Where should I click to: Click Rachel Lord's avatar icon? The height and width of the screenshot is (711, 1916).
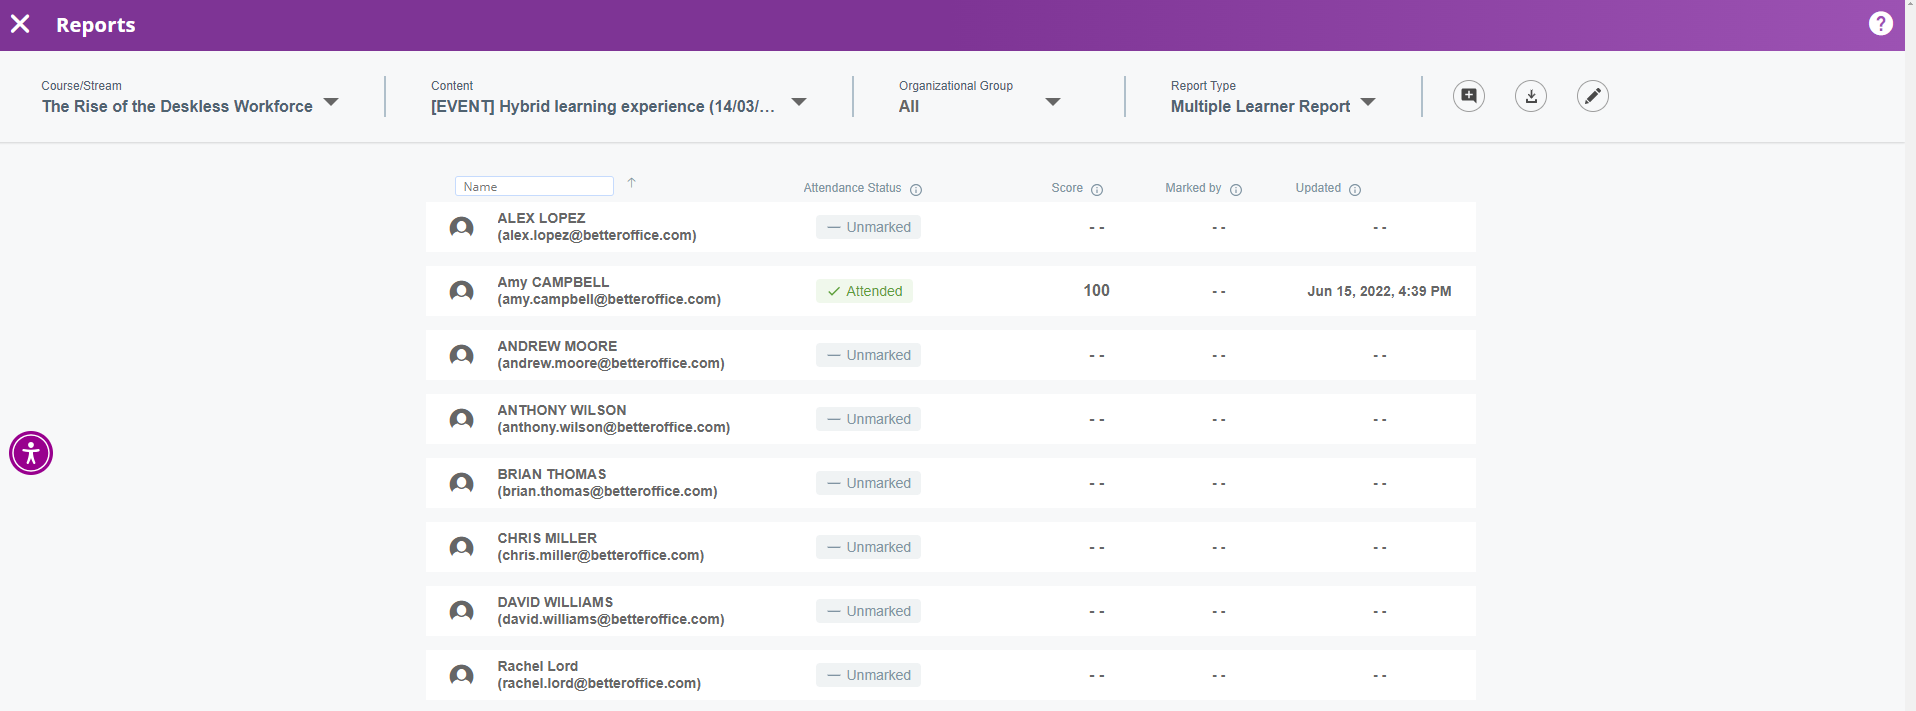pyautogui.click(x=461, y=675)
